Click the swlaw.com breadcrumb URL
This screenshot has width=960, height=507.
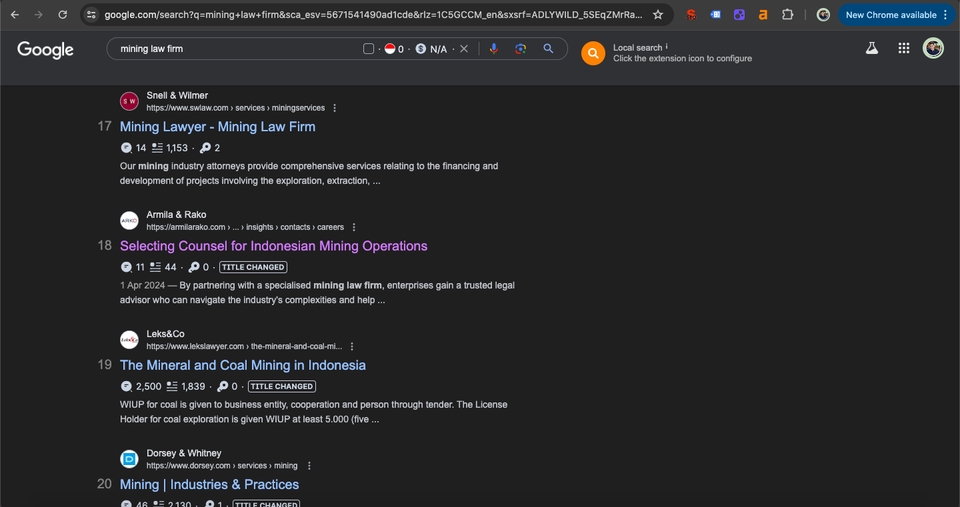click(236, 108)
